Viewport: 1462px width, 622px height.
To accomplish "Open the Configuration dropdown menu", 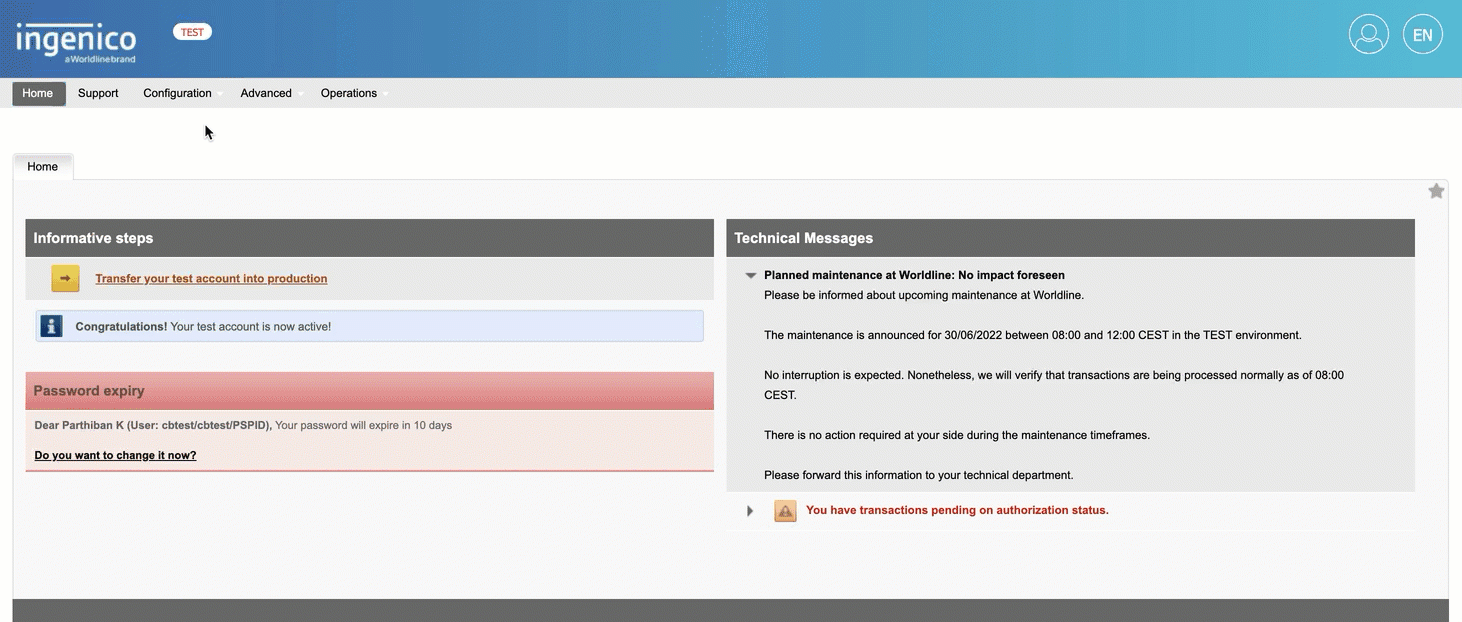I will [x=178, y=93].
